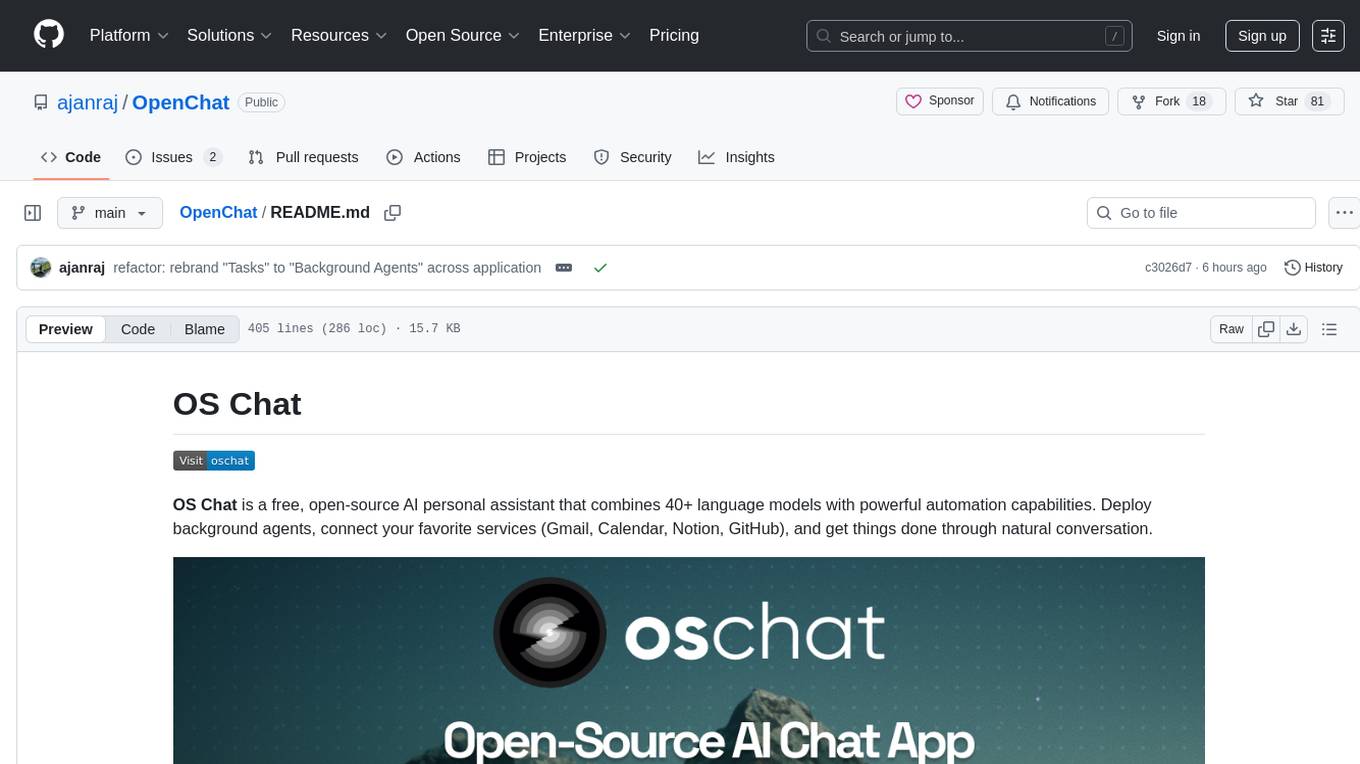Select the Code tab
This screenshot has width=1360, height=764.
(x=71, y=157)
